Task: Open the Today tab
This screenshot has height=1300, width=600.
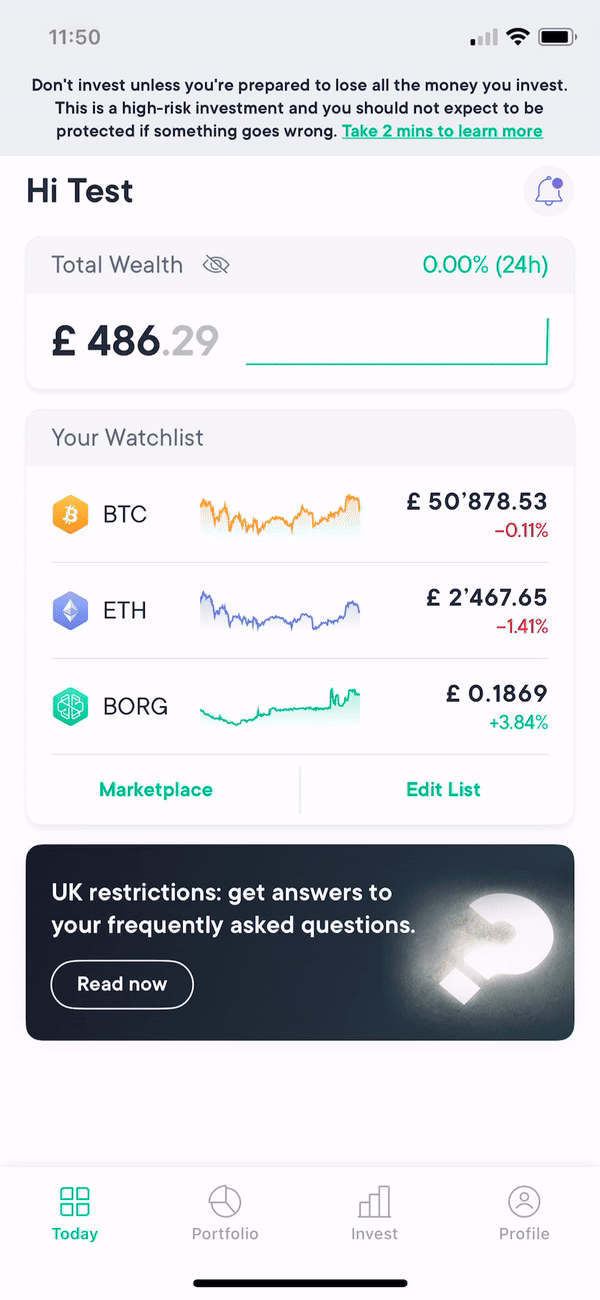Action: pyautogui.click(x=75, y=1214)
